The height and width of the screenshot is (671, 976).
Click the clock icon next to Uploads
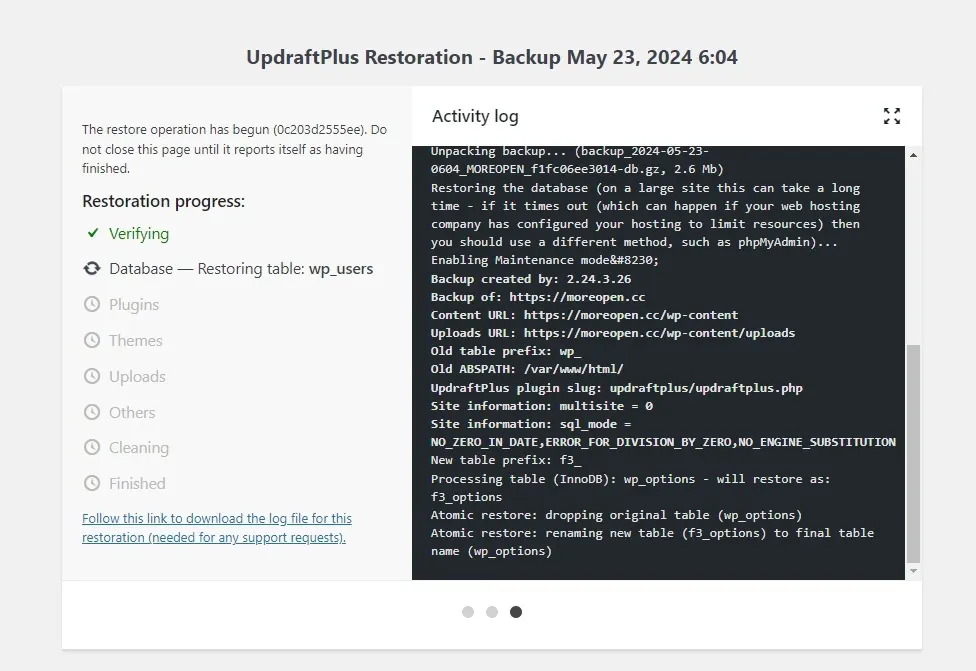pyautogui.click(x=92, y=376)
